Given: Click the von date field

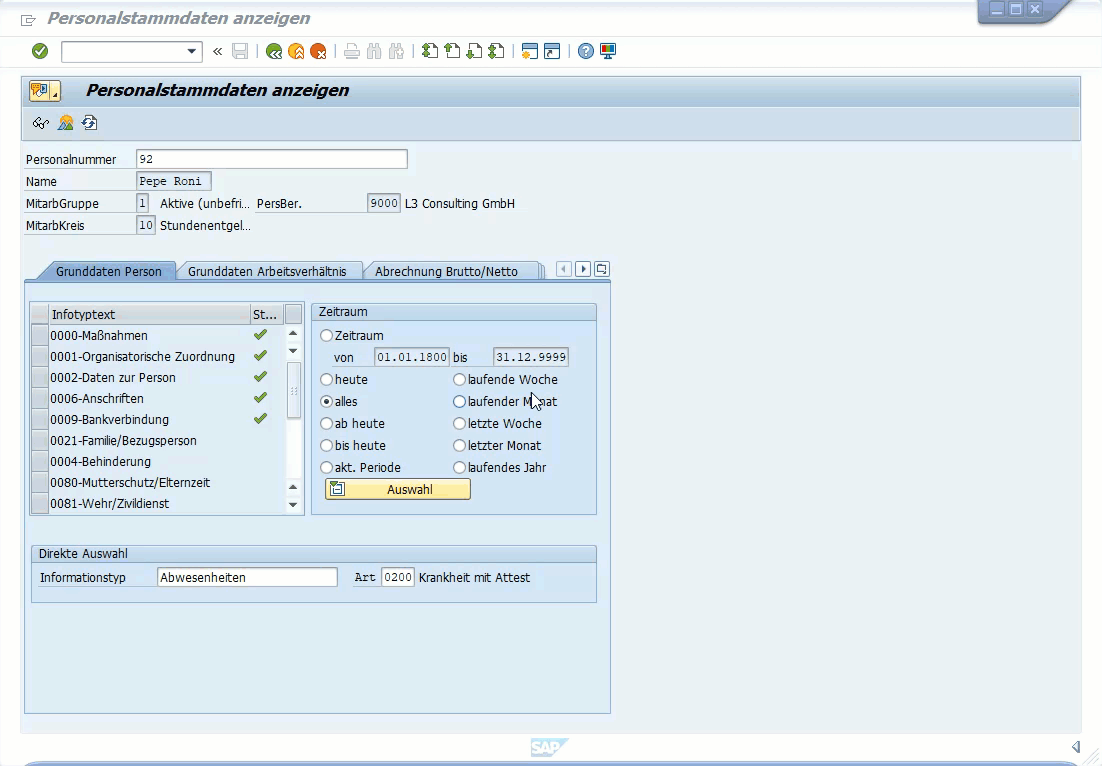Looking at the screenshot, I should click(x=412, y=357).
